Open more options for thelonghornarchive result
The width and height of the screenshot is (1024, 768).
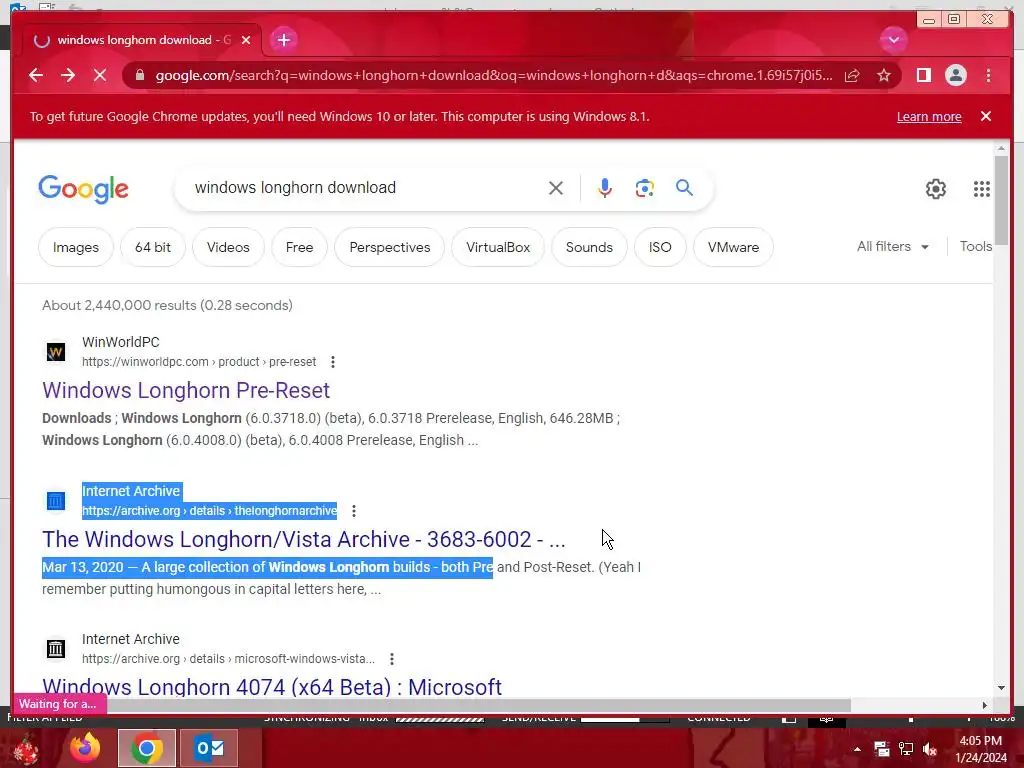click(x=354, y=511)
